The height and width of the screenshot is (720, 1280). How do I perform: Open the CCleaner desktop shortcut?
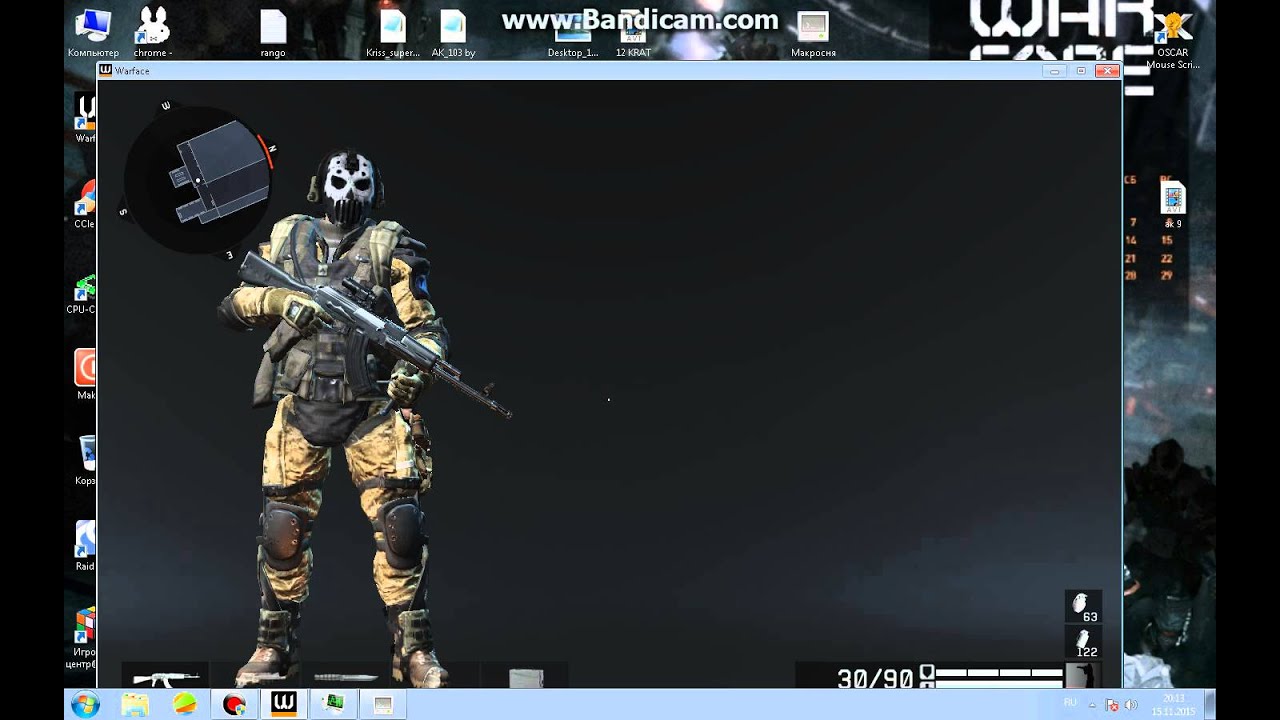[84, 205]
